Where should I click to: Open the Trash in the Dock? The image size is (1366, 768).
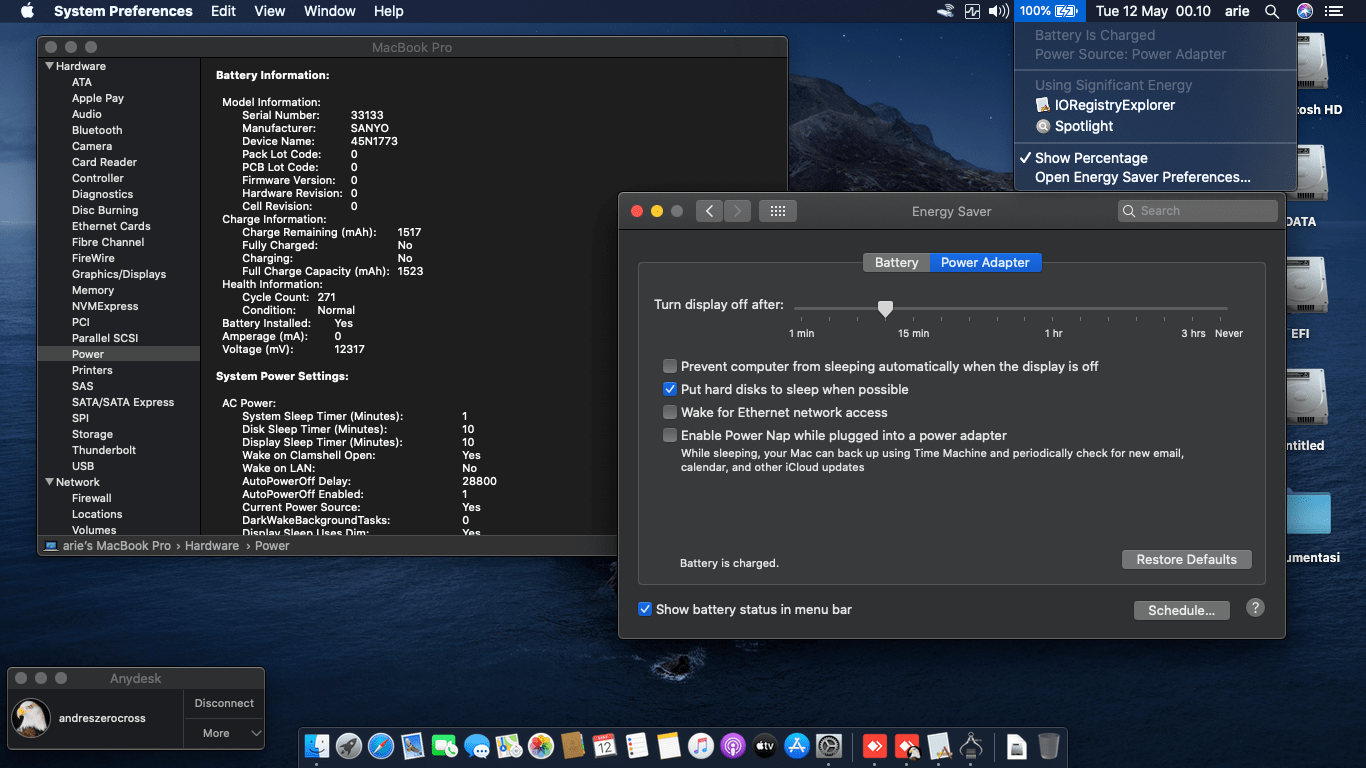point(1049,746)
